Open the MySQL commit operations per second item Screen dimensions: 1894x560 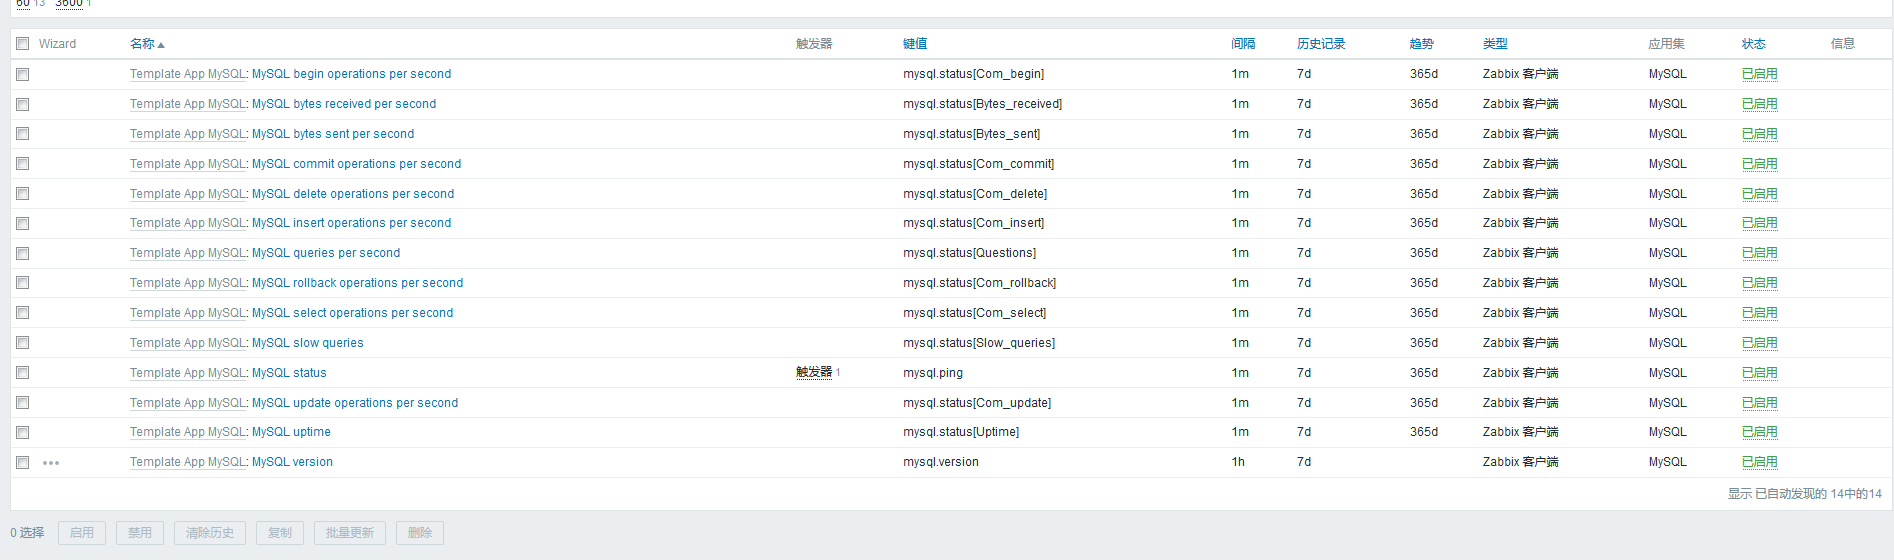pyautogui.click(x=356, y=164)
